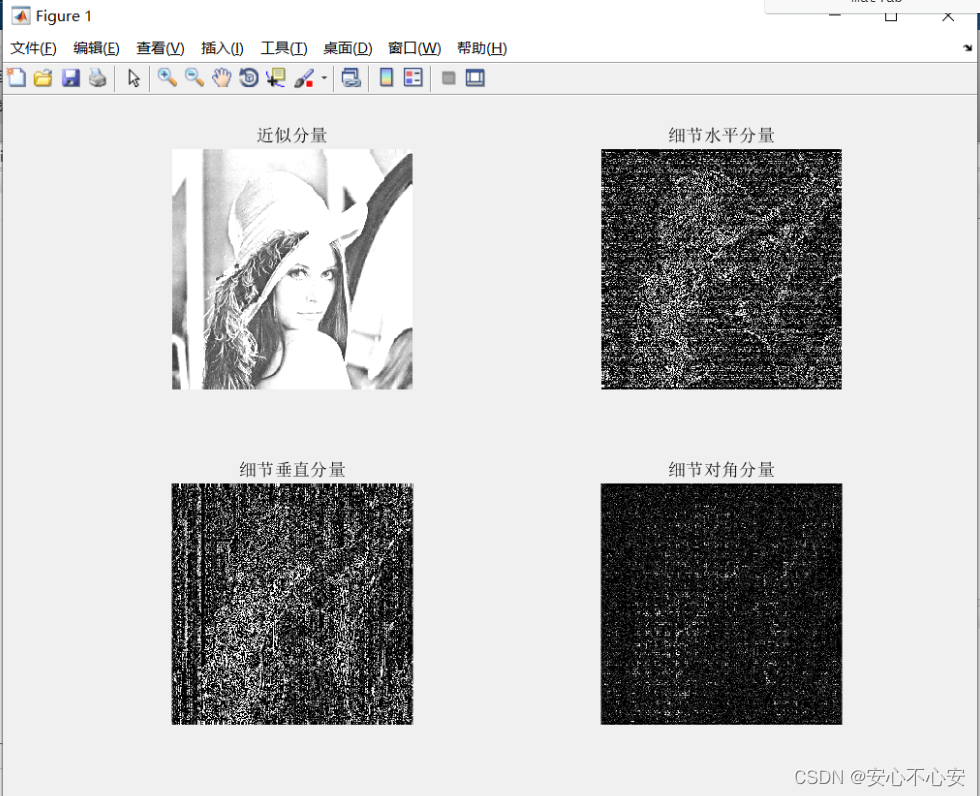Click the title text 细节水平分量
Viewport: 980px width, 796px height.
[721, 135]
